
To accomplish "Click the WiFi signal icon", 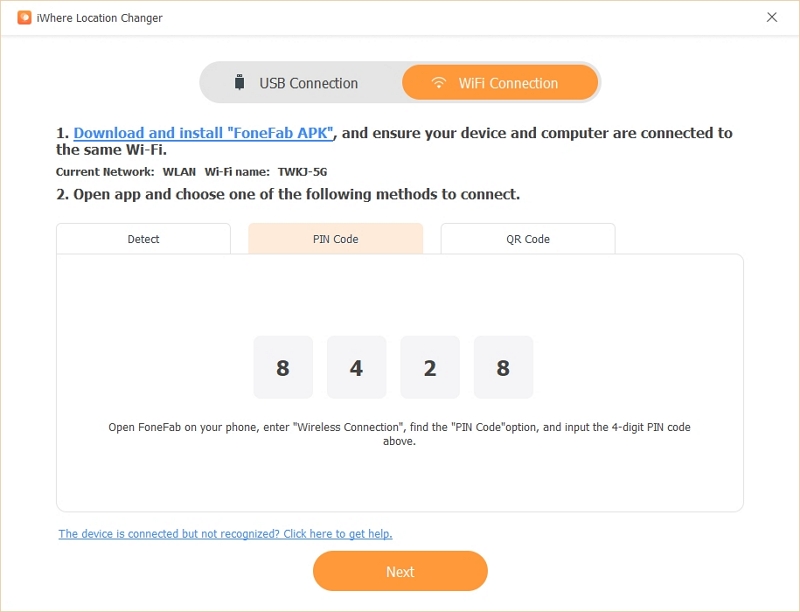I will pyautogui.click(x=438, y=82).
